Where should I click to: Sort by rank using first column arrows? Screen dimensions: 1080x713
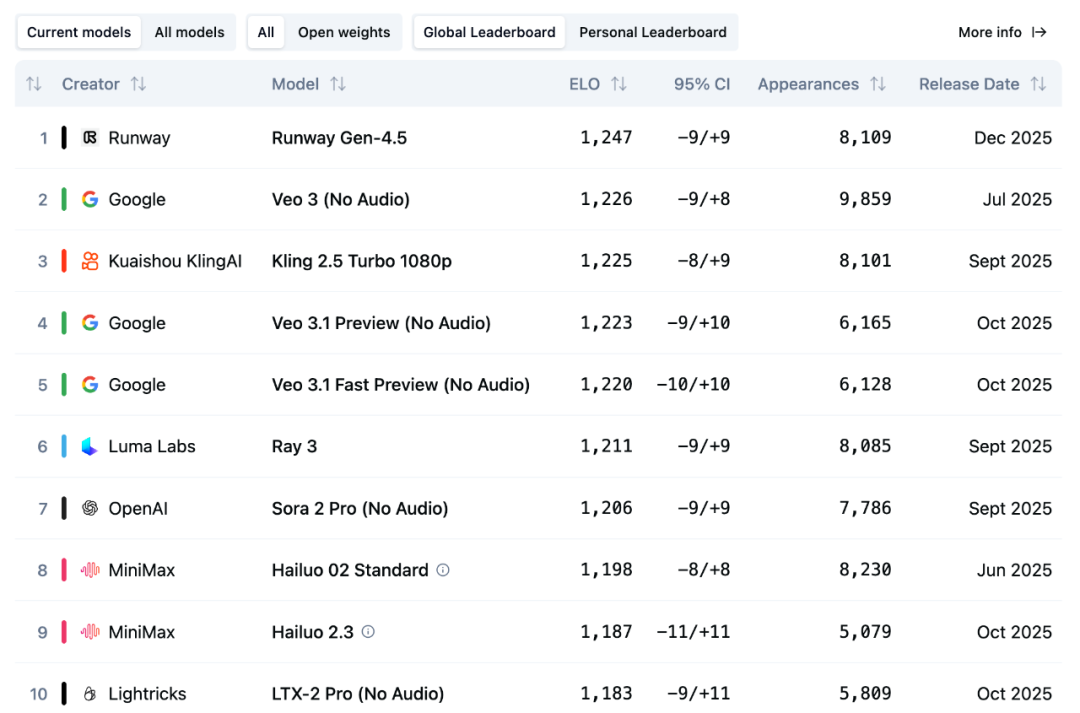tap(34, 84)
